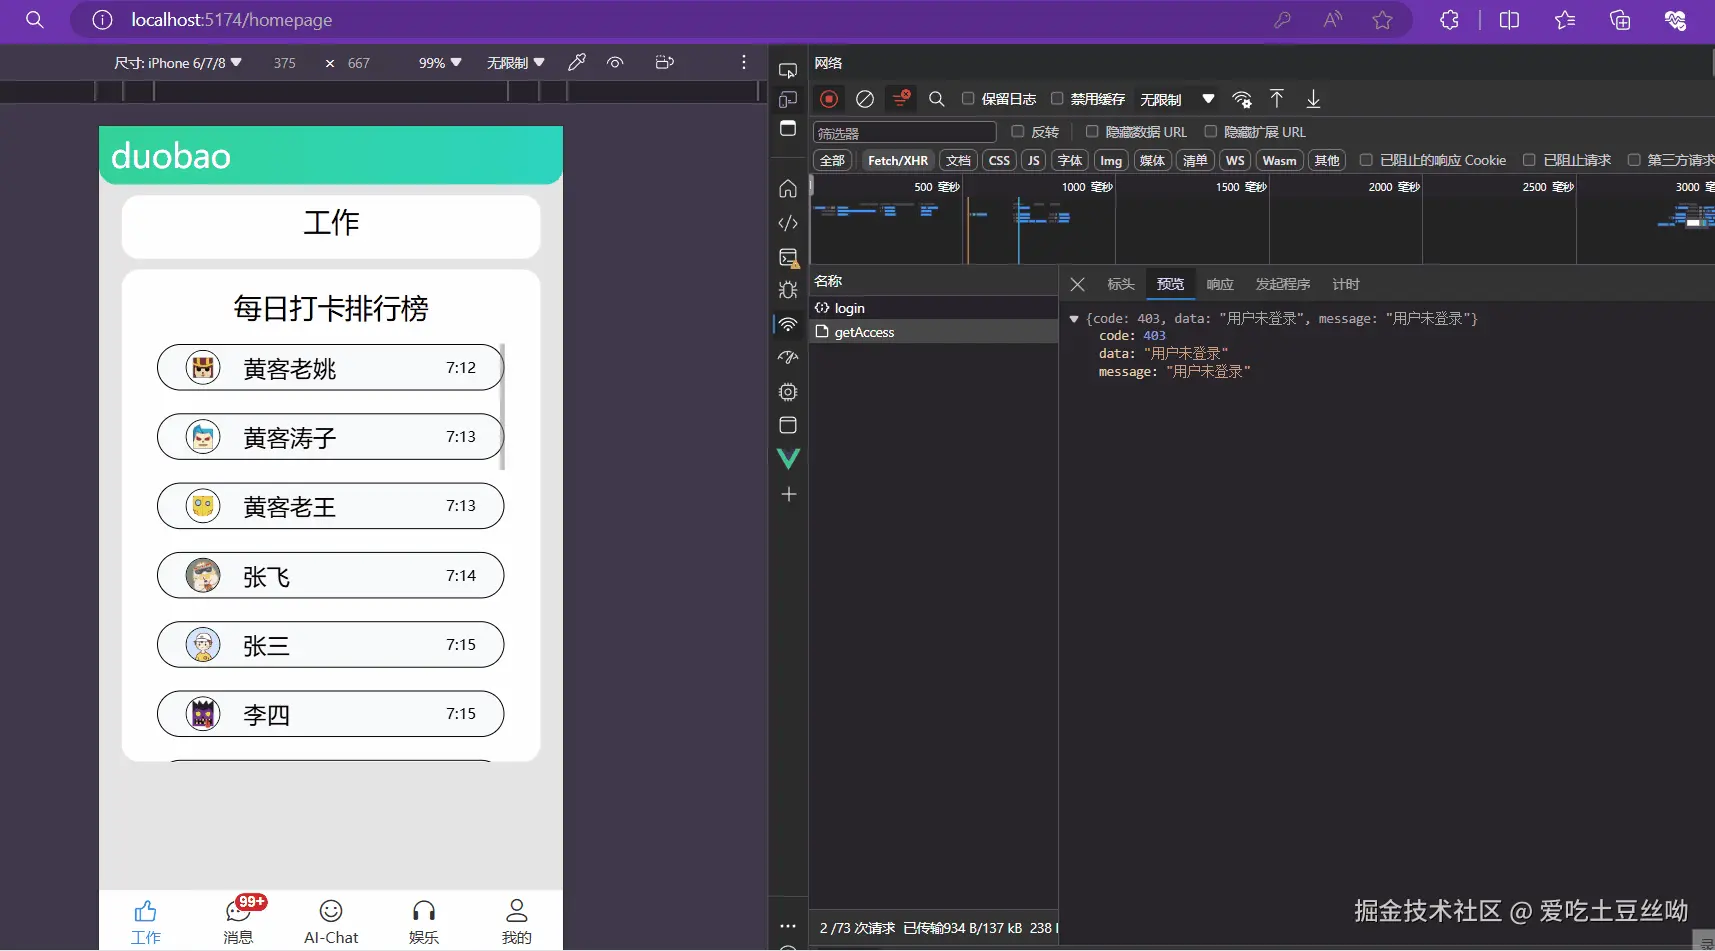Image resolution: width=1715 pixels, height=951 pixels.
Task: Open the 99% zoom dropdown
Action: point(440,63)
